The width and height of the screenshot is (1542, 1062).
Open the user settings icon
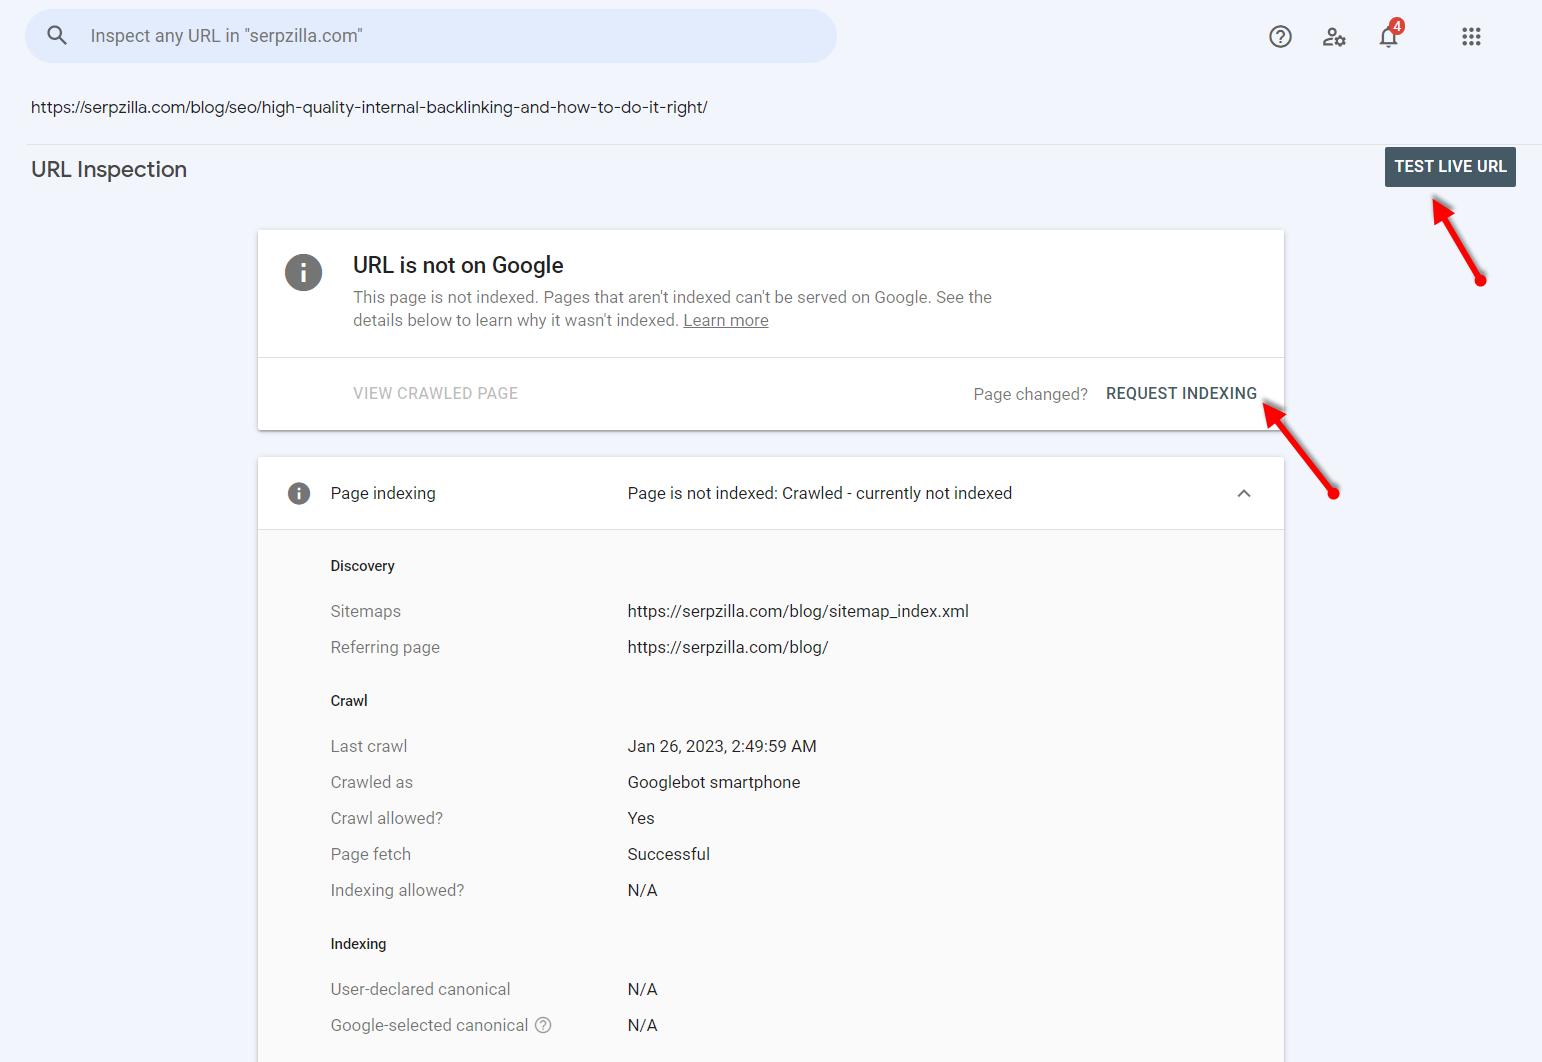tap(1334, 37)
